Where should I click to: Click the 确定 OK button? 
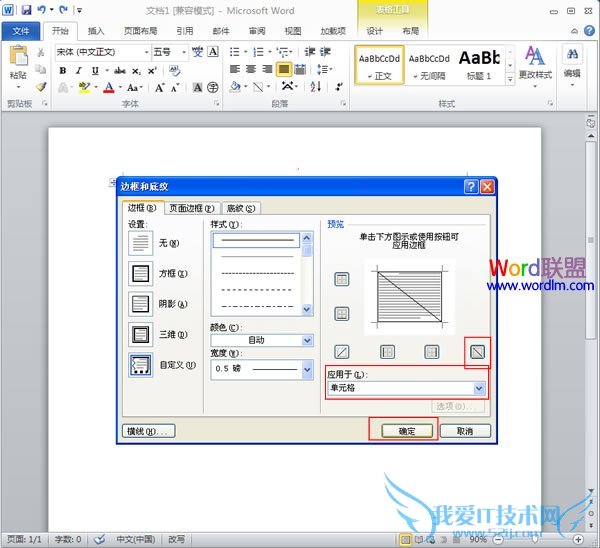(407, 431)
